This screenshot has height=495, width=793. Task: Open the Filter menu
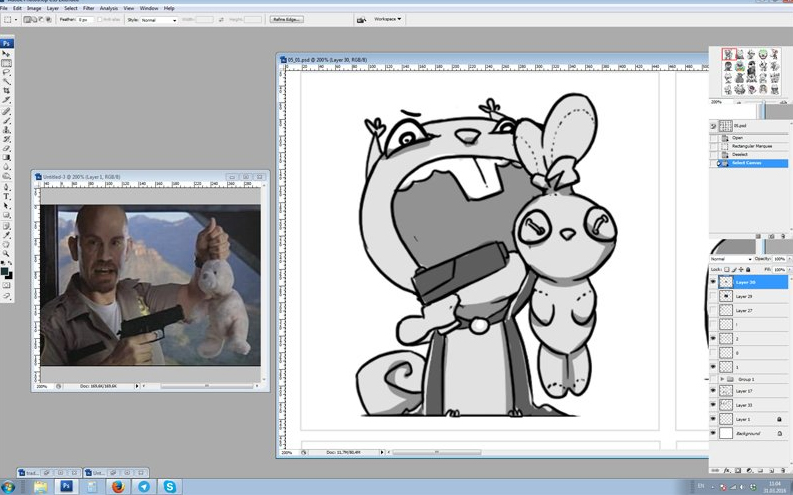click(x=88, y=8)
